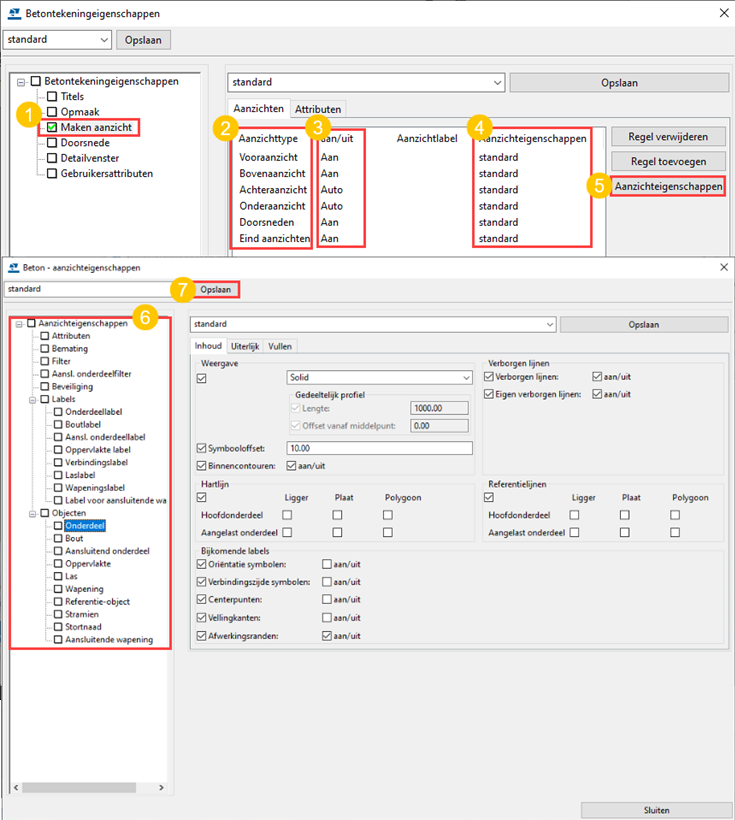735x820 pixels.
Task: Open the top standard settings dropdown
Action: click(x=56, y=39)
